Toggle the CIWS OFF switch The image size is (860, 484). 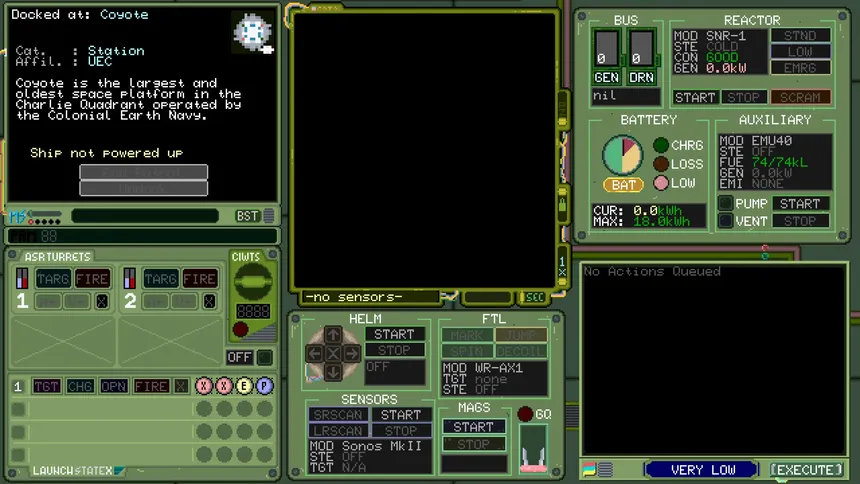(x=240, y=358)
